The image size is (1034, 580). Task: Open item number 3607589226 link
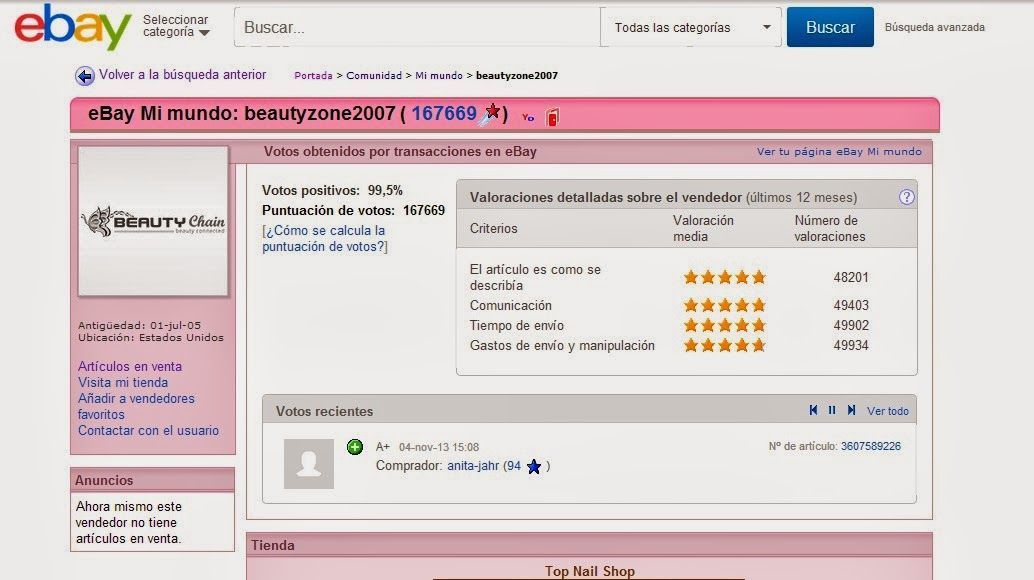coord(870,446)
